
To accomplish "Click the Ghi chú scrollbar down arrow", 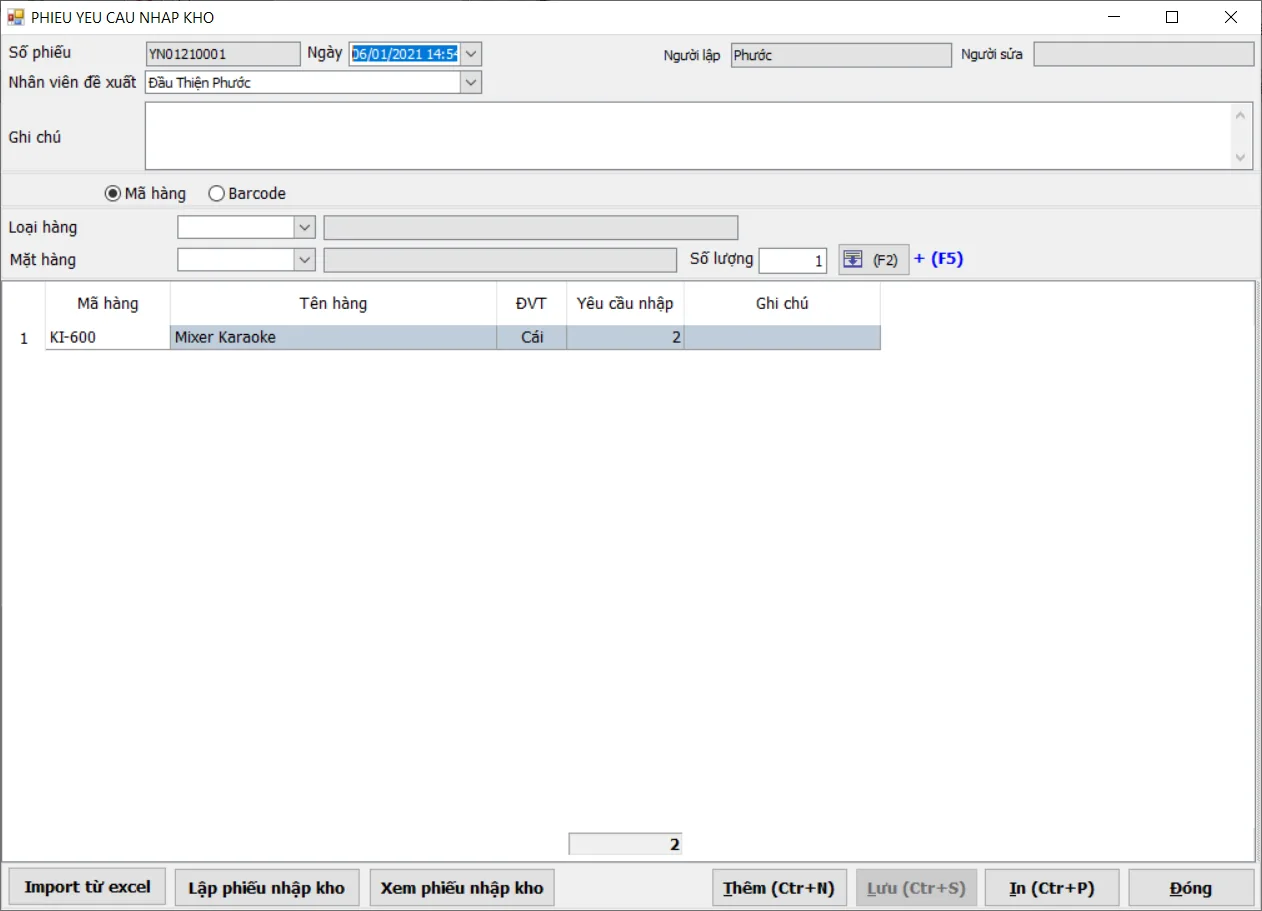I will [x=1242, y=157].
